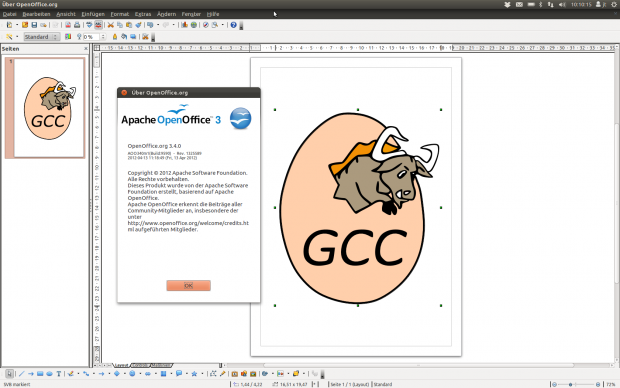Switch to the Layout layer tab

[121, 365]
